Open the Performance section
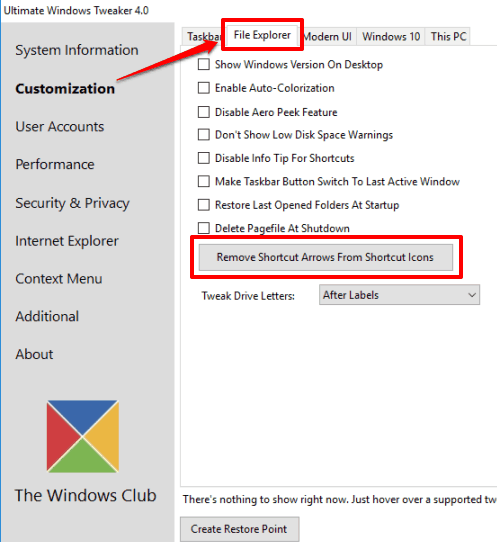Viewport: 497px width, 542px height. pos(55,165)
